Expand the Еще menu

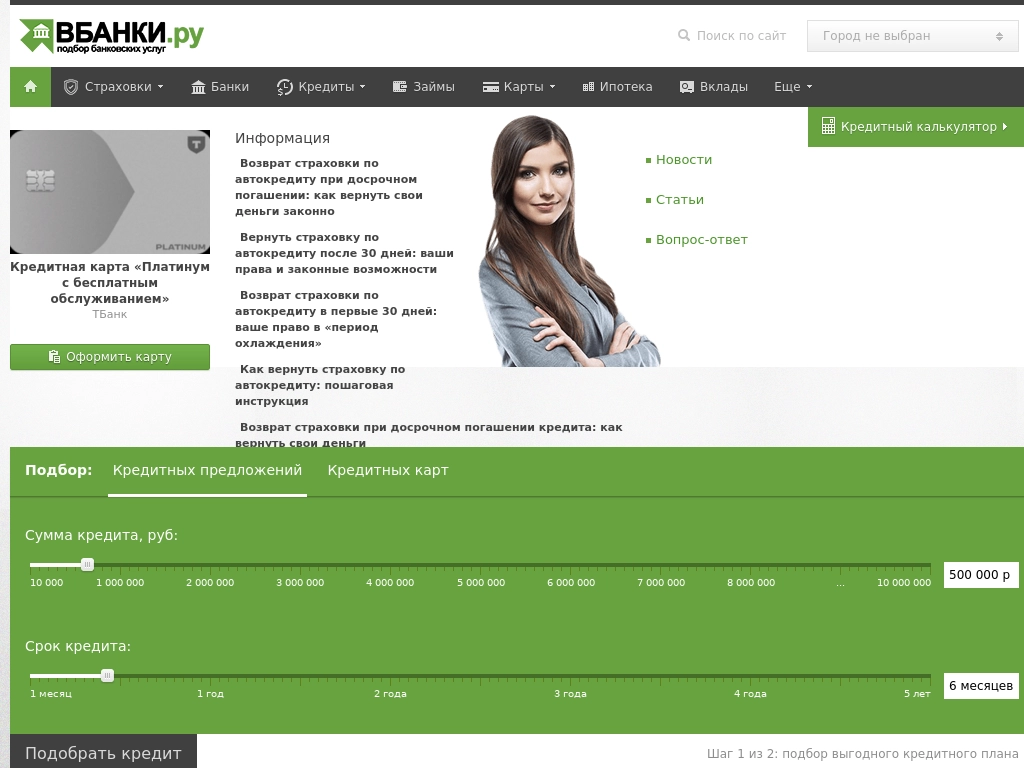point(793,87)
